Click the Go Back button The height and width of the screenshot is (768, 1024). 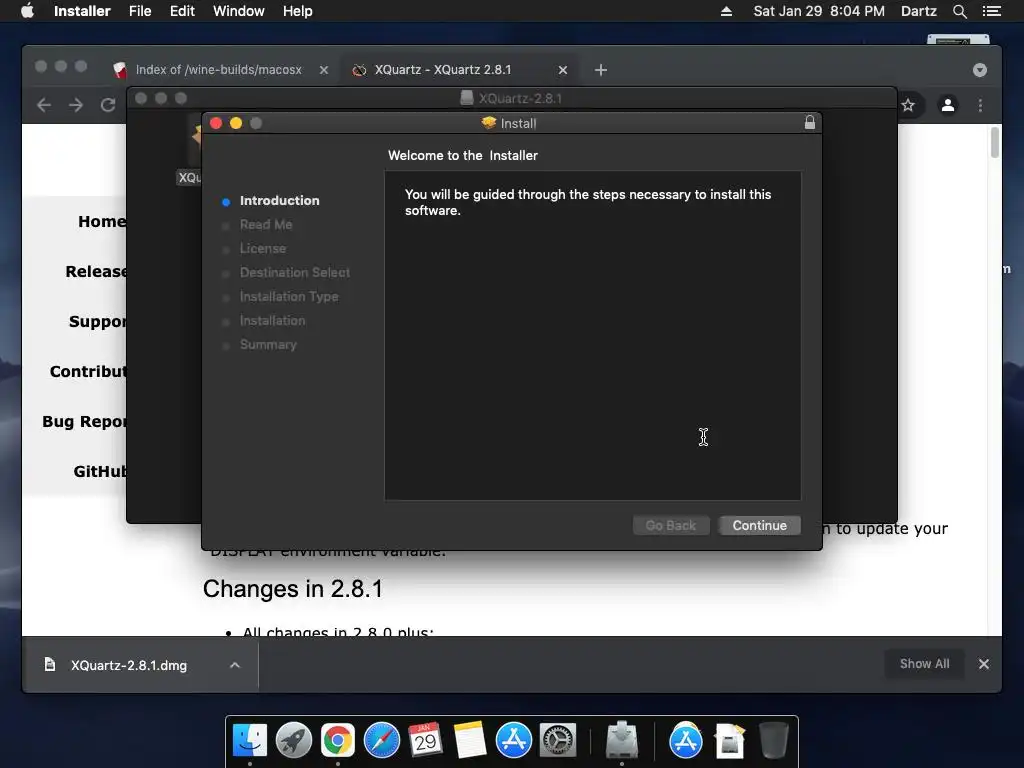coord(671,526)
